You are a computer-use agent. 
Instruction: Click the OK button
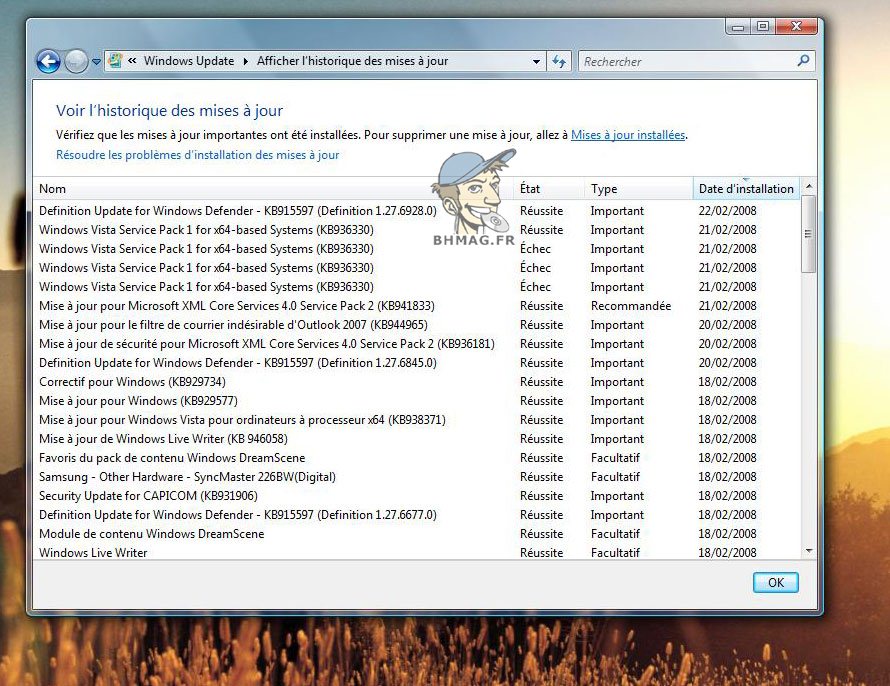click(x=775, y=583)
